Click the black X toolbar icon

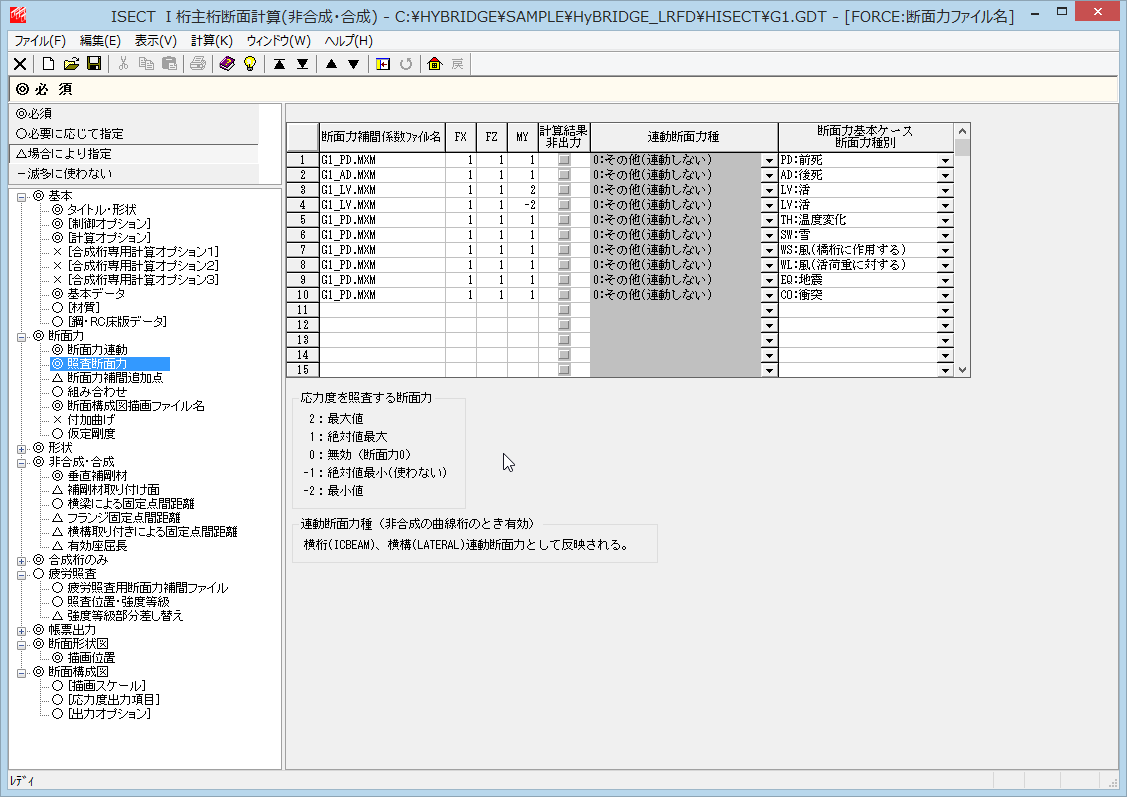pyautogui.click(x=20, y=64)
